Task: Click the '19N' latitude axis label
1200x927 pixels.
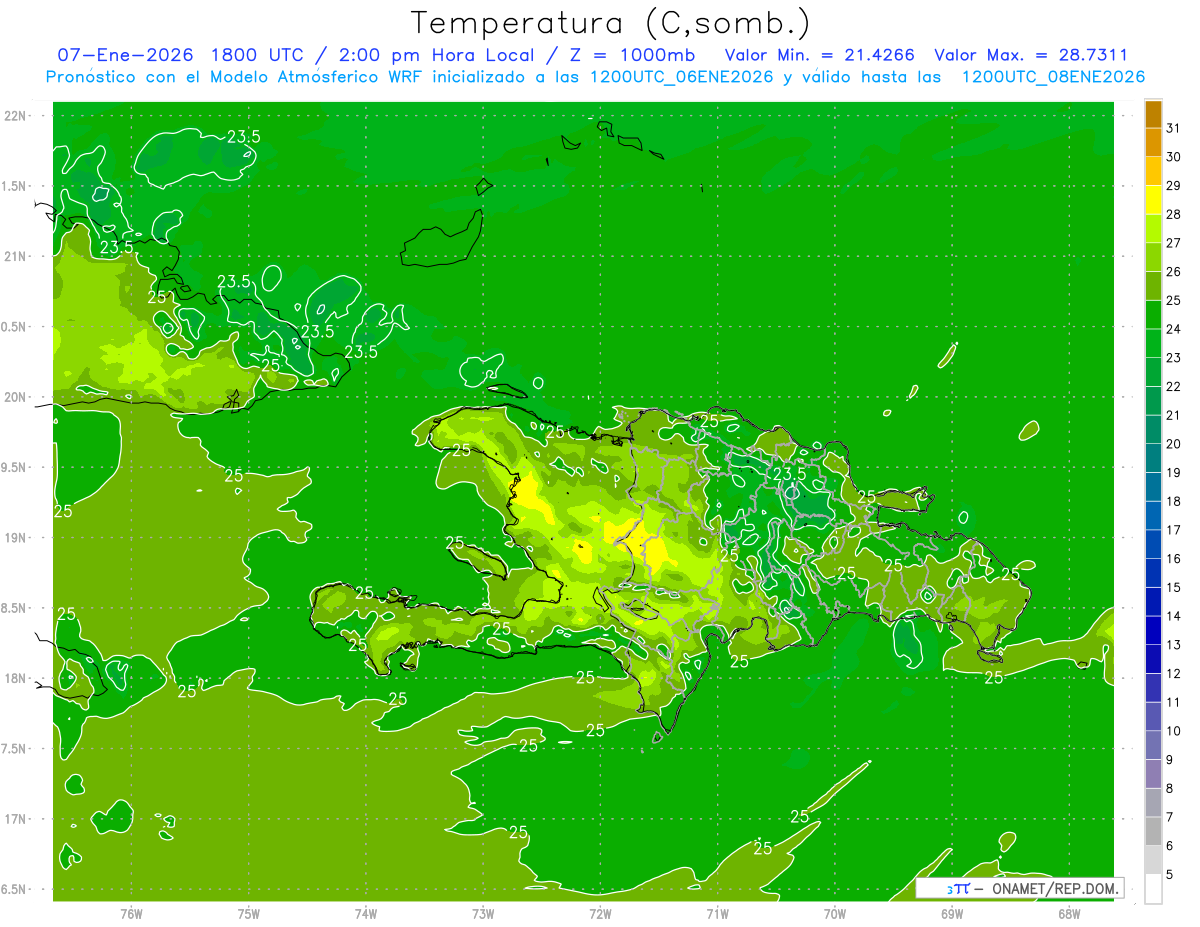Action: [14, 538]
